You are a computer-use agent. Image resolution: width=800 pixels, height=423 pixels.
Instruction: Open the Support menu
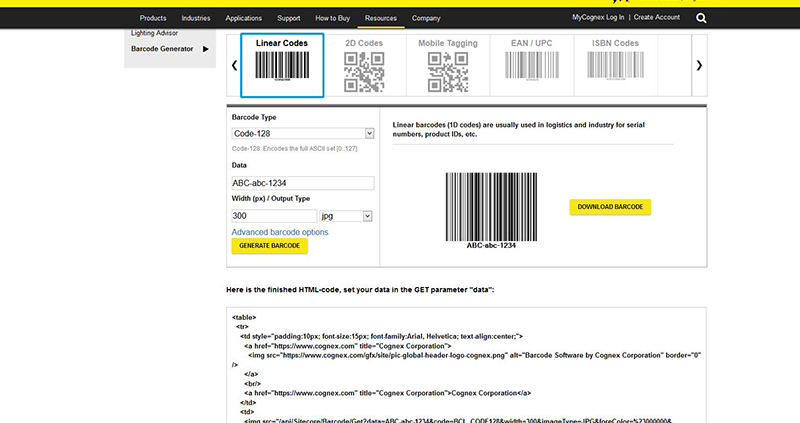pyautogui.click(x=289, y=18)
